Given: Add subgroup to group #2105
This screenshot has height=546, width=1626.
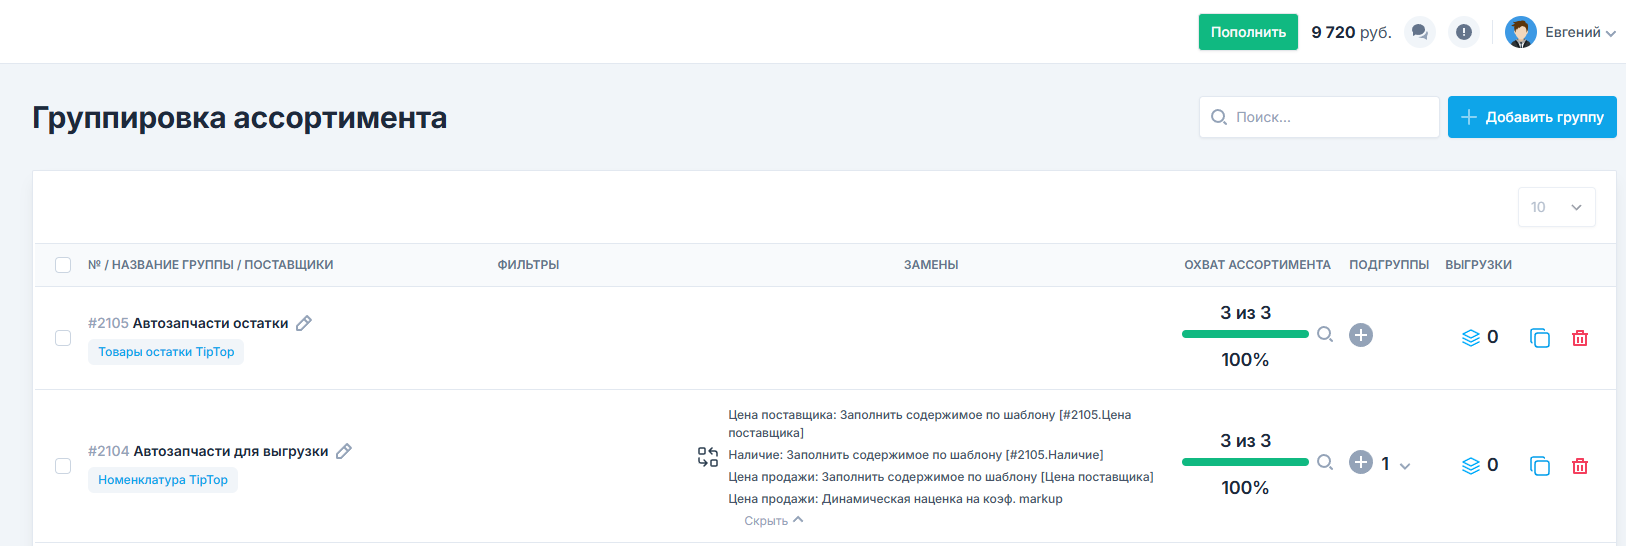Looking at the screenshot, I should 1361,335.
